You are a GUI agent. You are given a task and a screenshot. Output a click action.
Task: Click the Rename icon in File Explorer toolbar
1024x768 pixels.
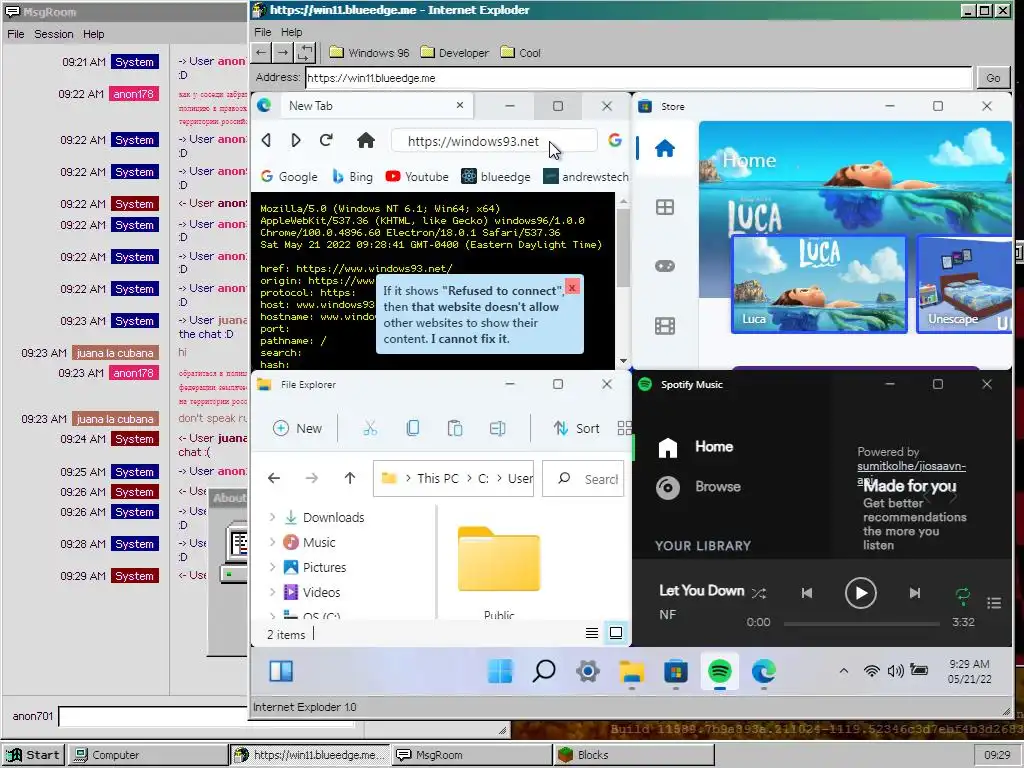pyautogui.click(x=498, y=428)
